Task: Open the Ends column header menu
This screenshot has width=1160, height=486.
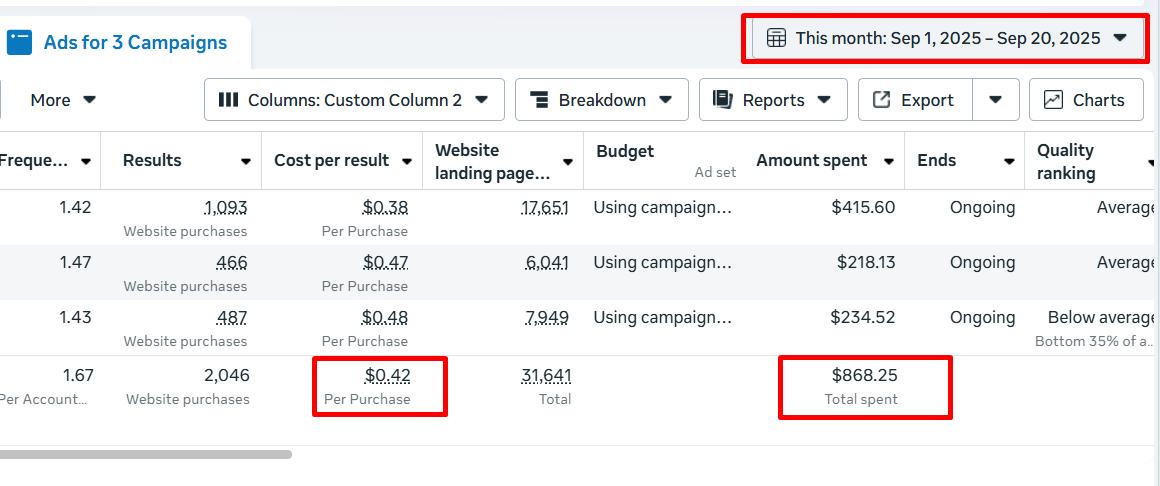Action: tap(1009, 161)
